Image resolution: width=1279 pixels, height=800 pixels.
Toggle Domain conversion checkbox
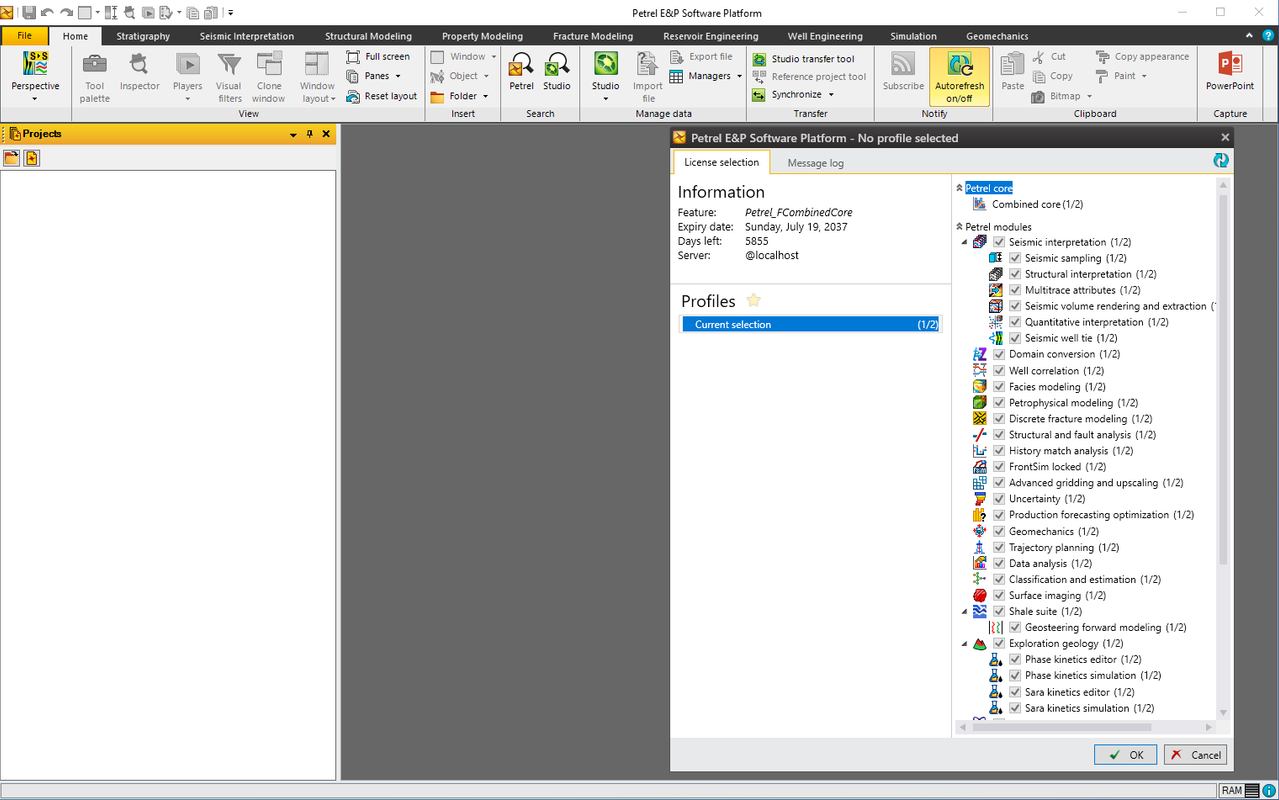[x=999, y=354]
